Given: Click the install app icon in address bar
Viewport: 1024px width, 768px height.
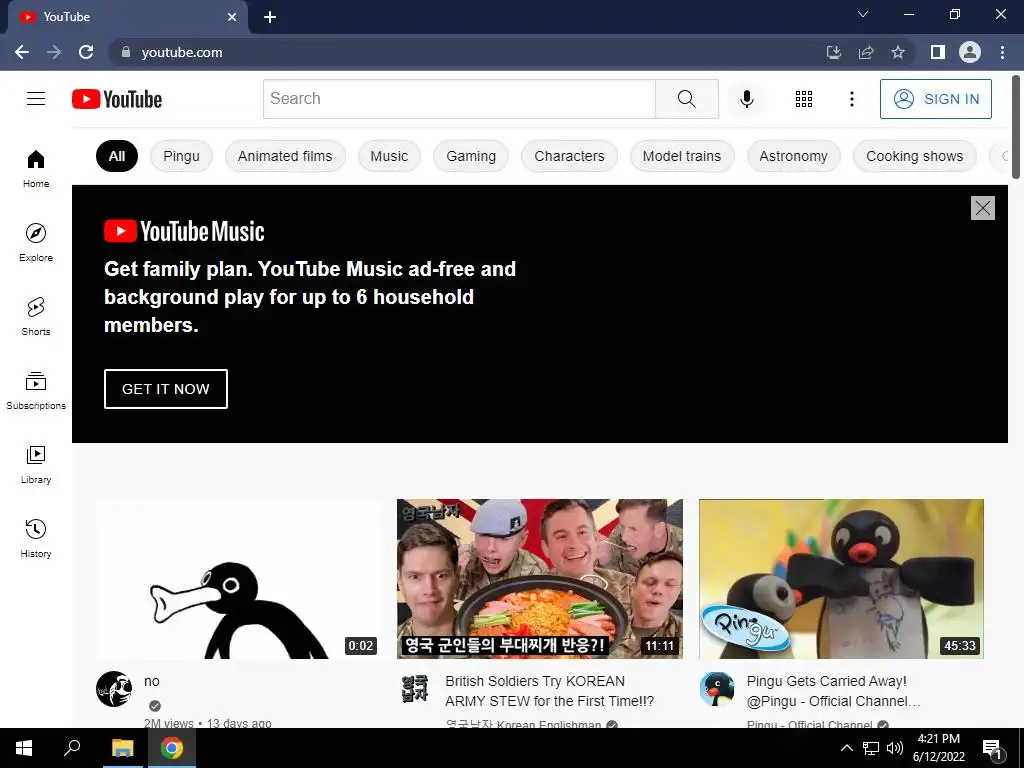Looking at the screenshot, I should click(x=834, y=52).
